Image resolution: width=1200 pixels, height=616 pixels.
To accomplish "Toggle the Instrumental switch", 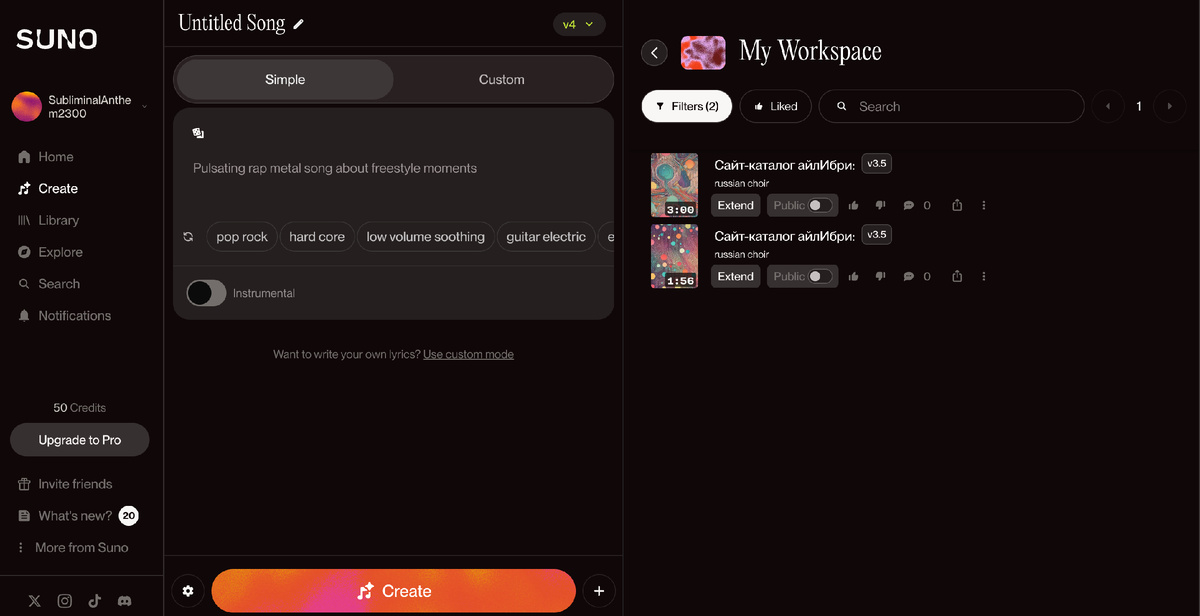I will pos(207,293).
